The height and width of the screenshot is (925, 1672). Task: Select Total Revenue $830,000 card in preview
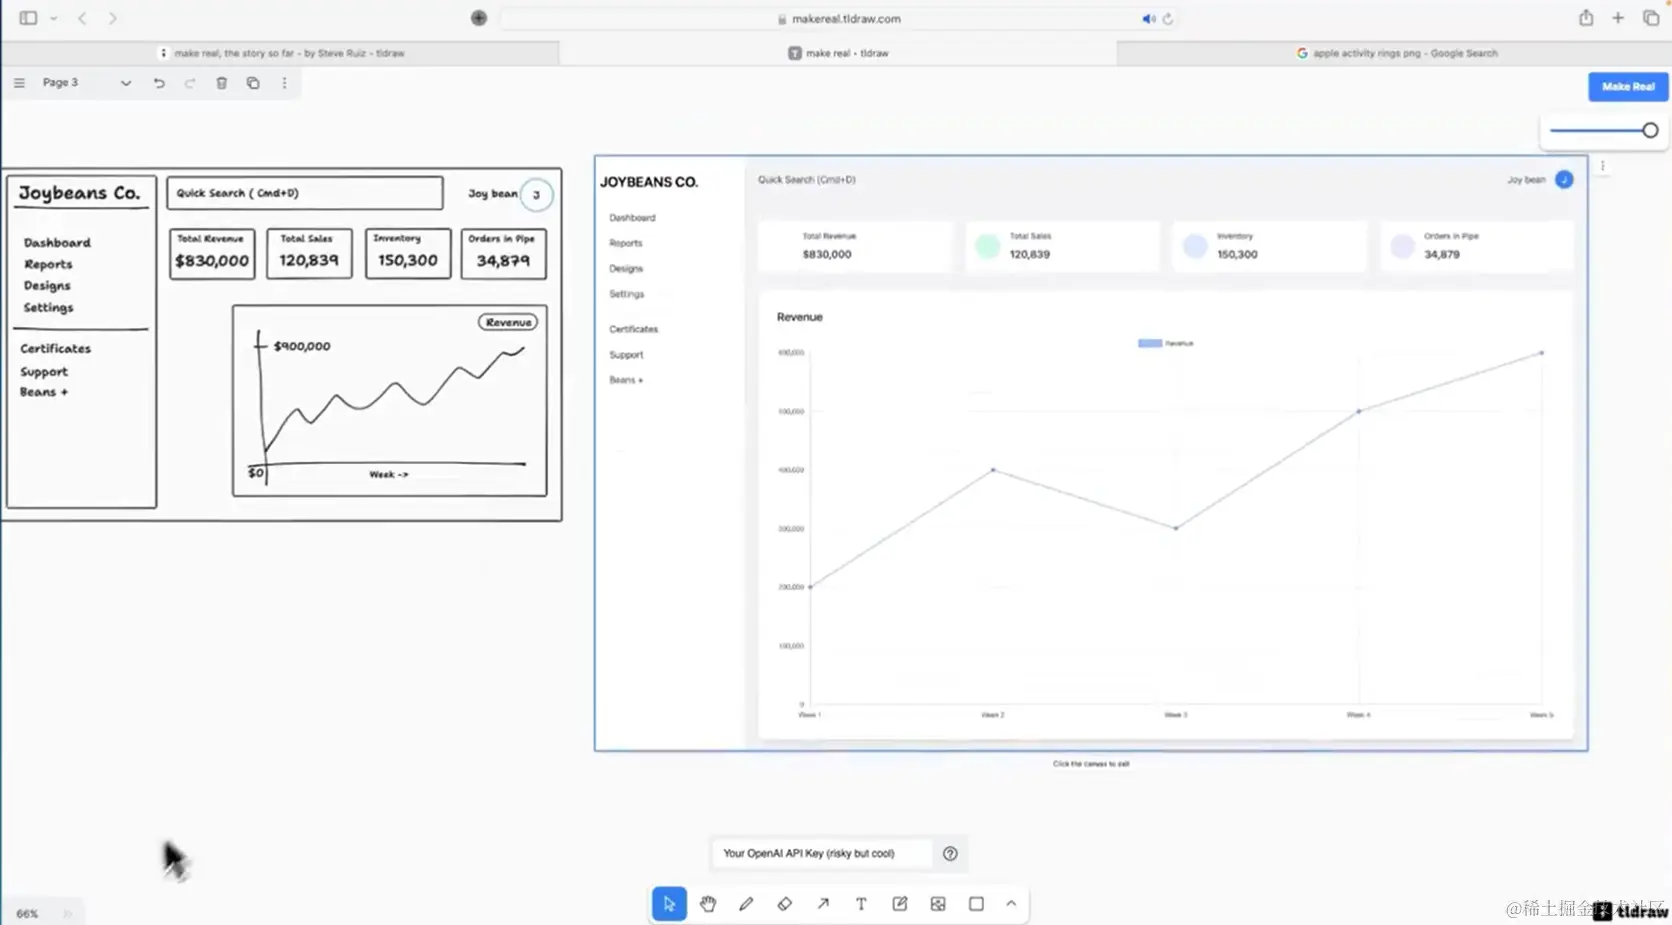(855, 246)
